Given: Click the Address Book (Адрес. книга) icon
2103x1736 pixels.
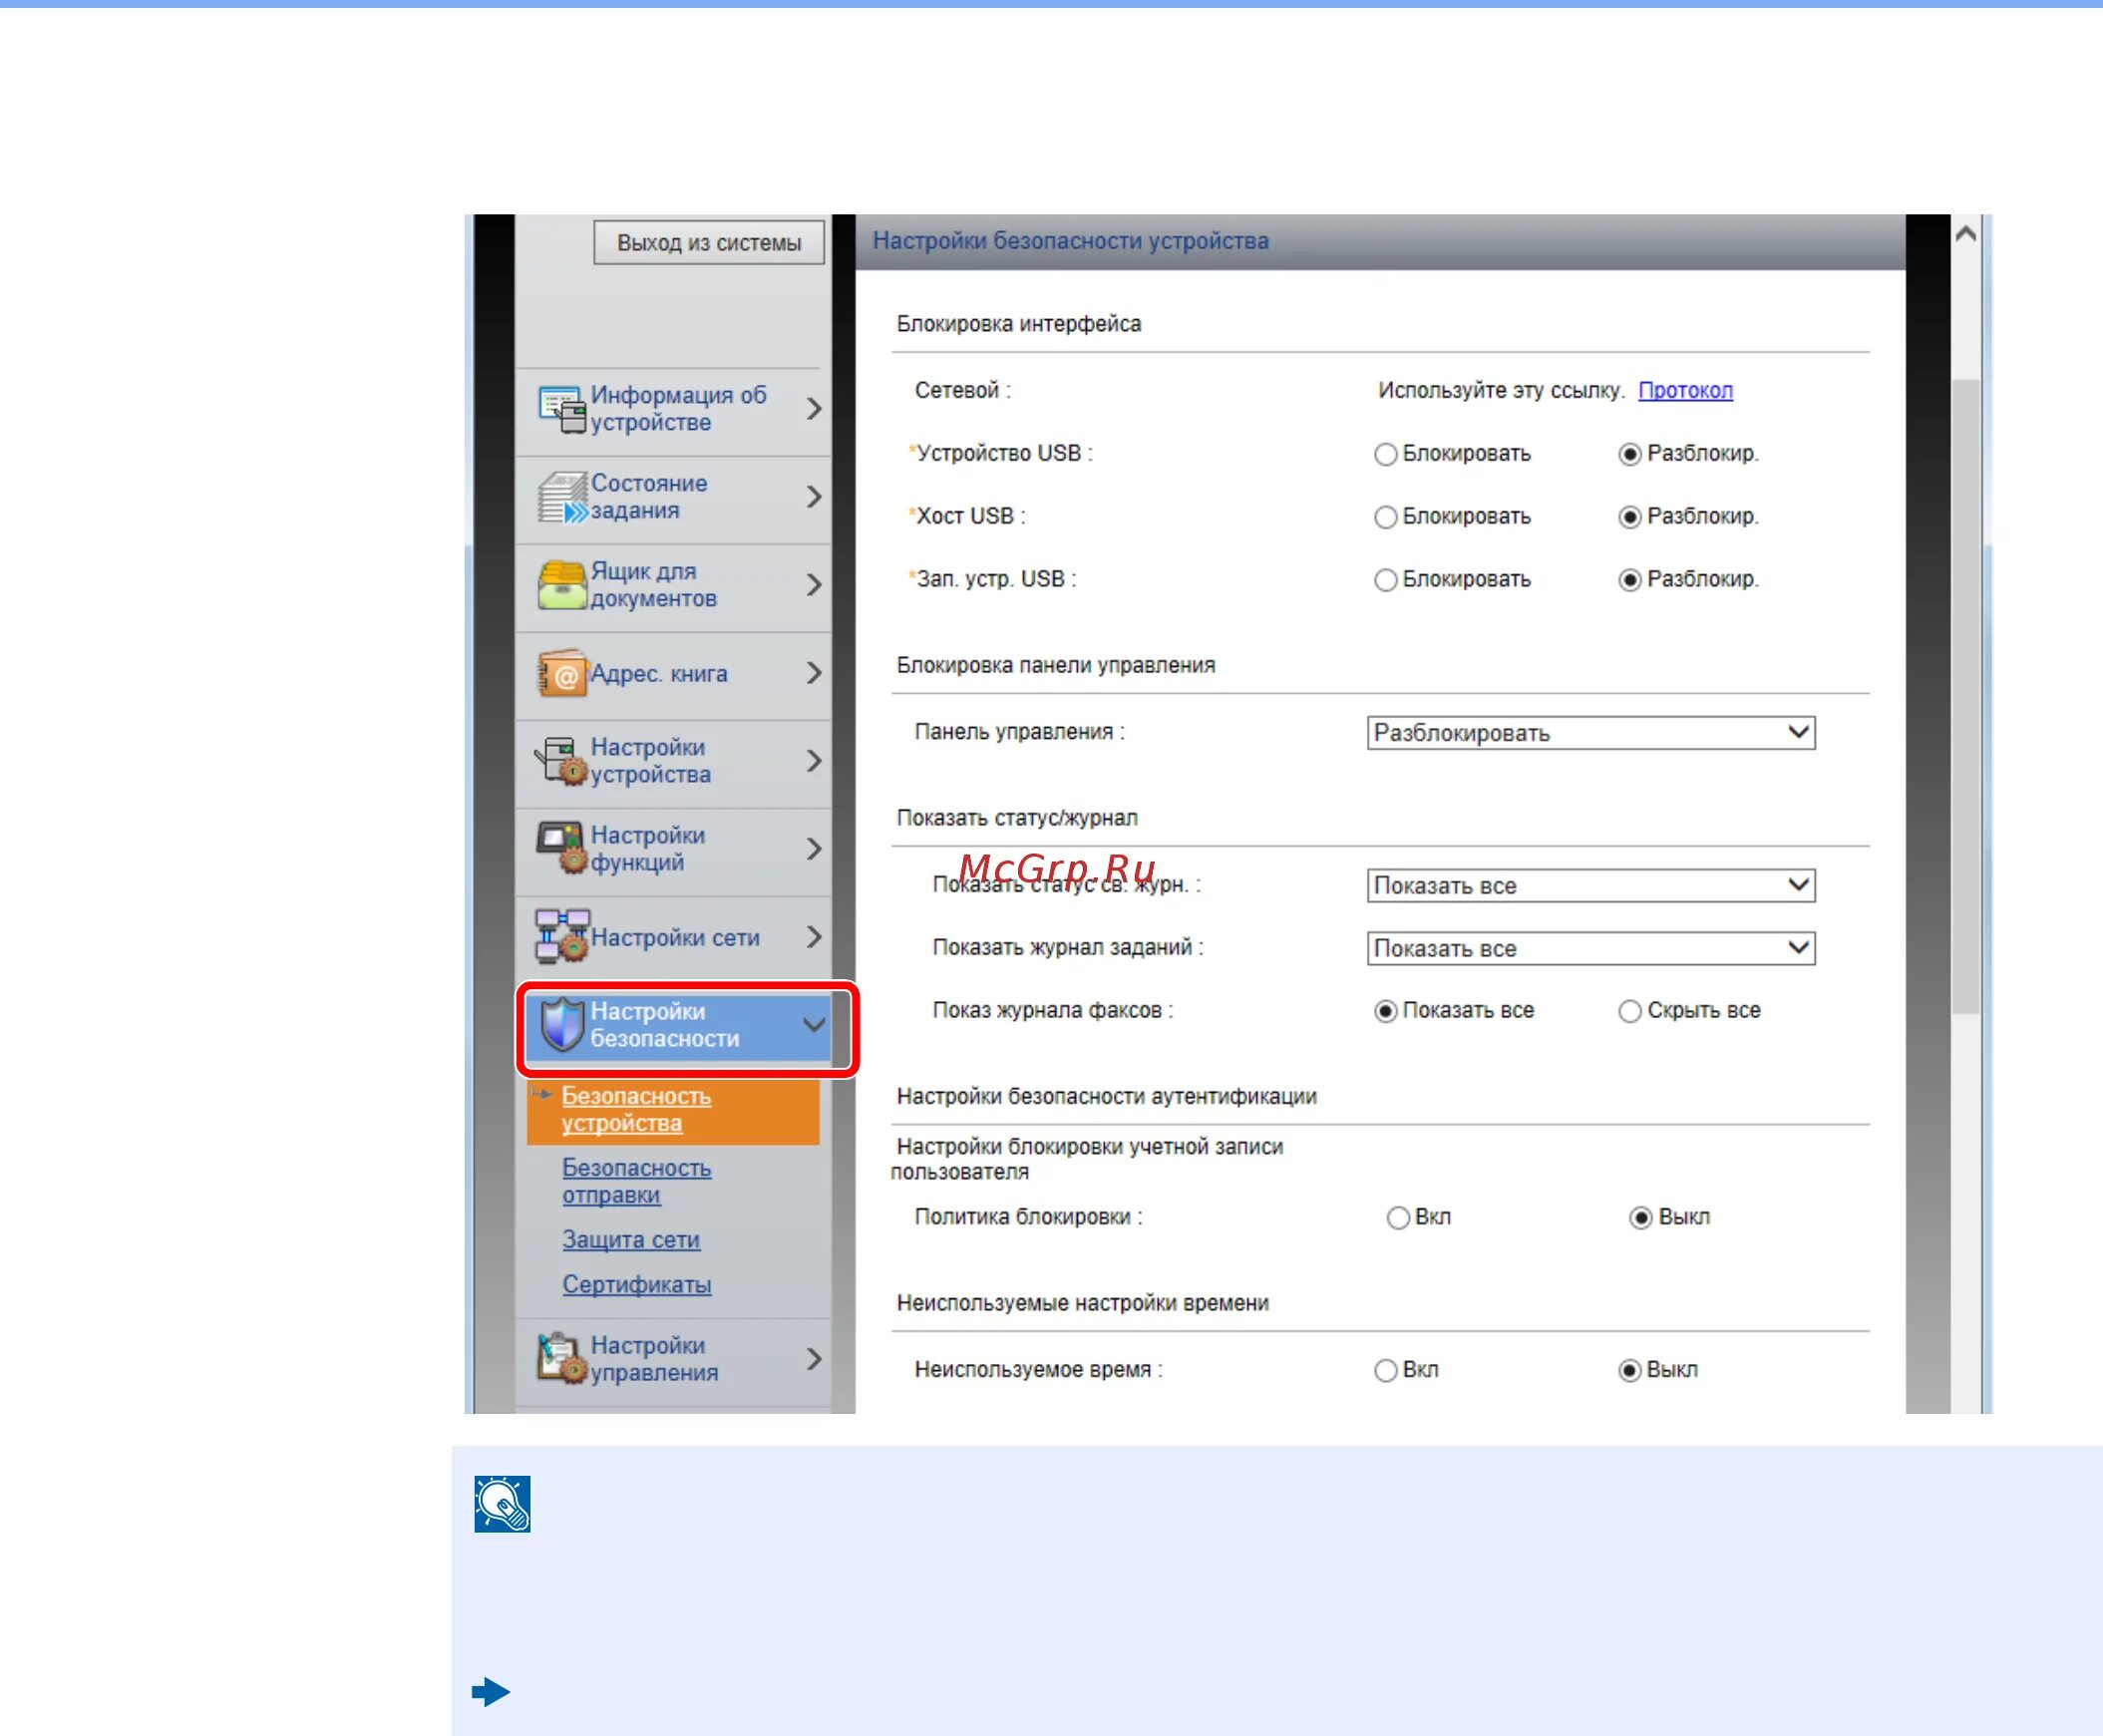Looking at the screenshot, I should coord(561,673).
